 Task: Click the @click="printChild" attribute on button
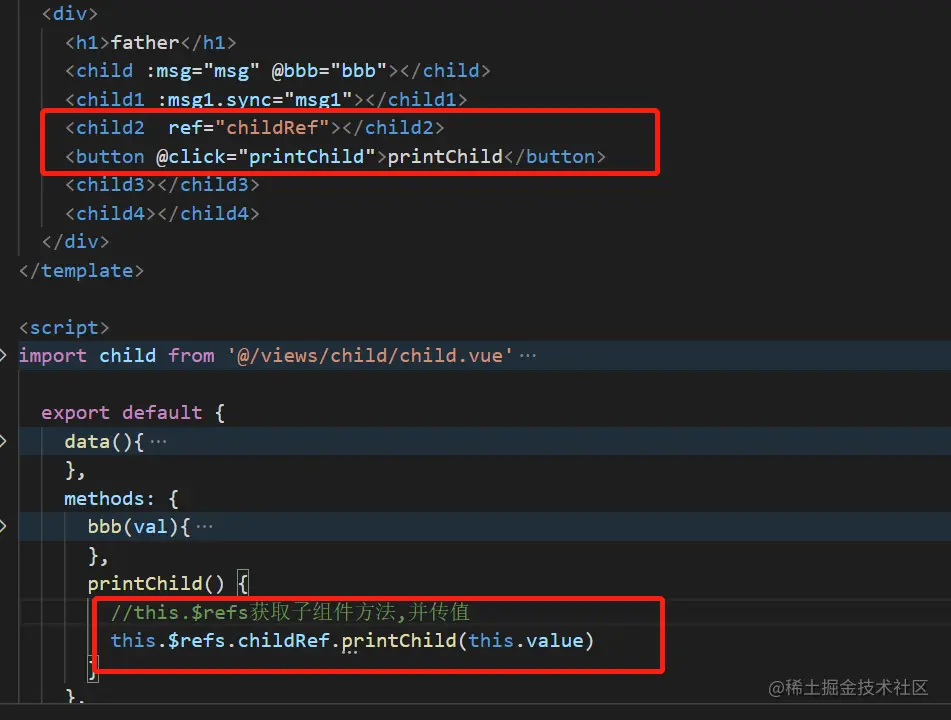click(266, 156)
